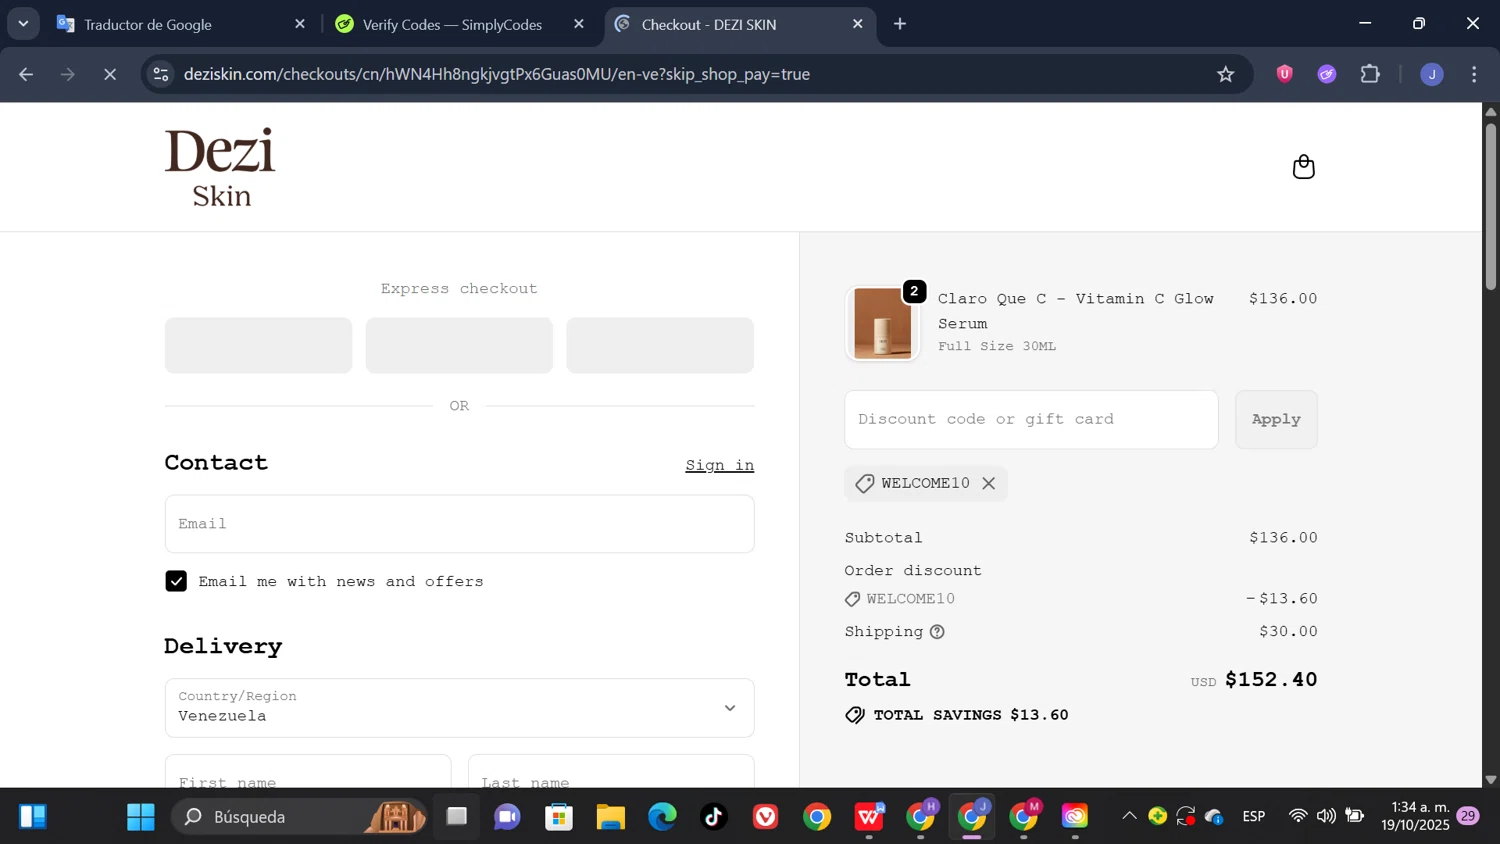Screen dimensions: 1500x844
Task: Open TikTok from the taskbar
Action: pos(714,817)
